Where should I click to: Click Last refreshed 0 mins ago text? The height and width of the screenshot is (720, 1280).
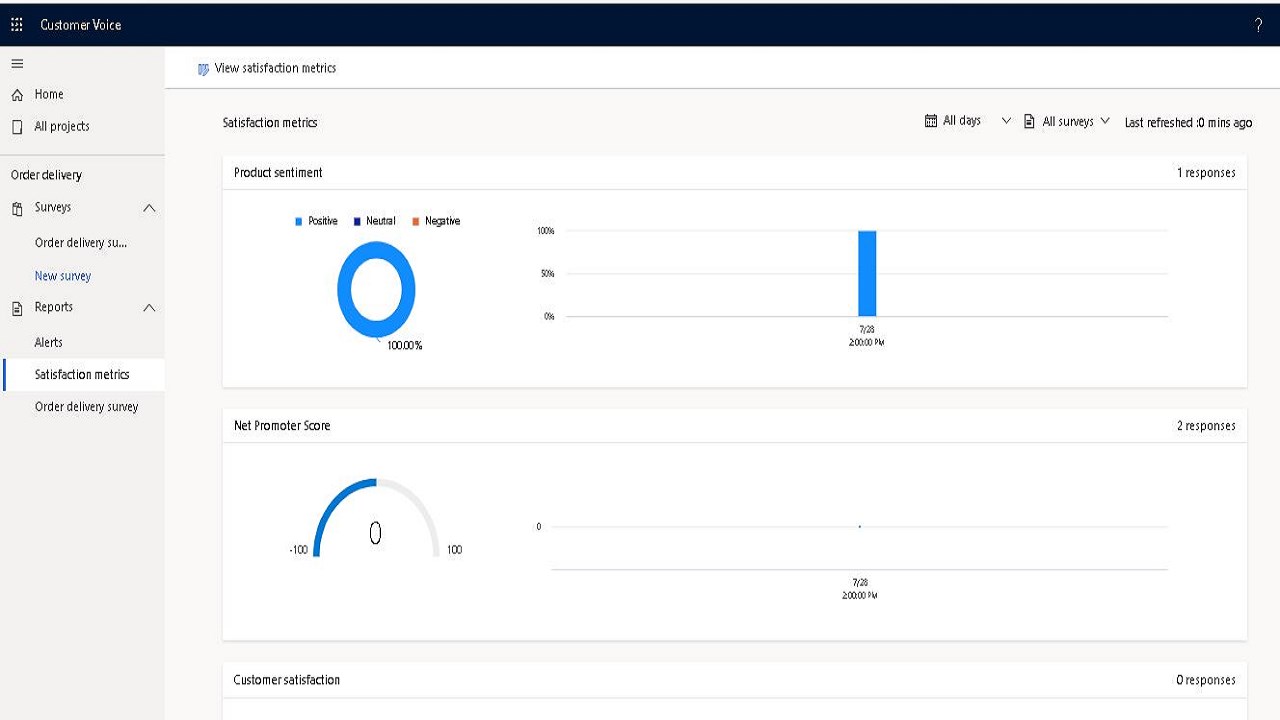[1188, 123]
